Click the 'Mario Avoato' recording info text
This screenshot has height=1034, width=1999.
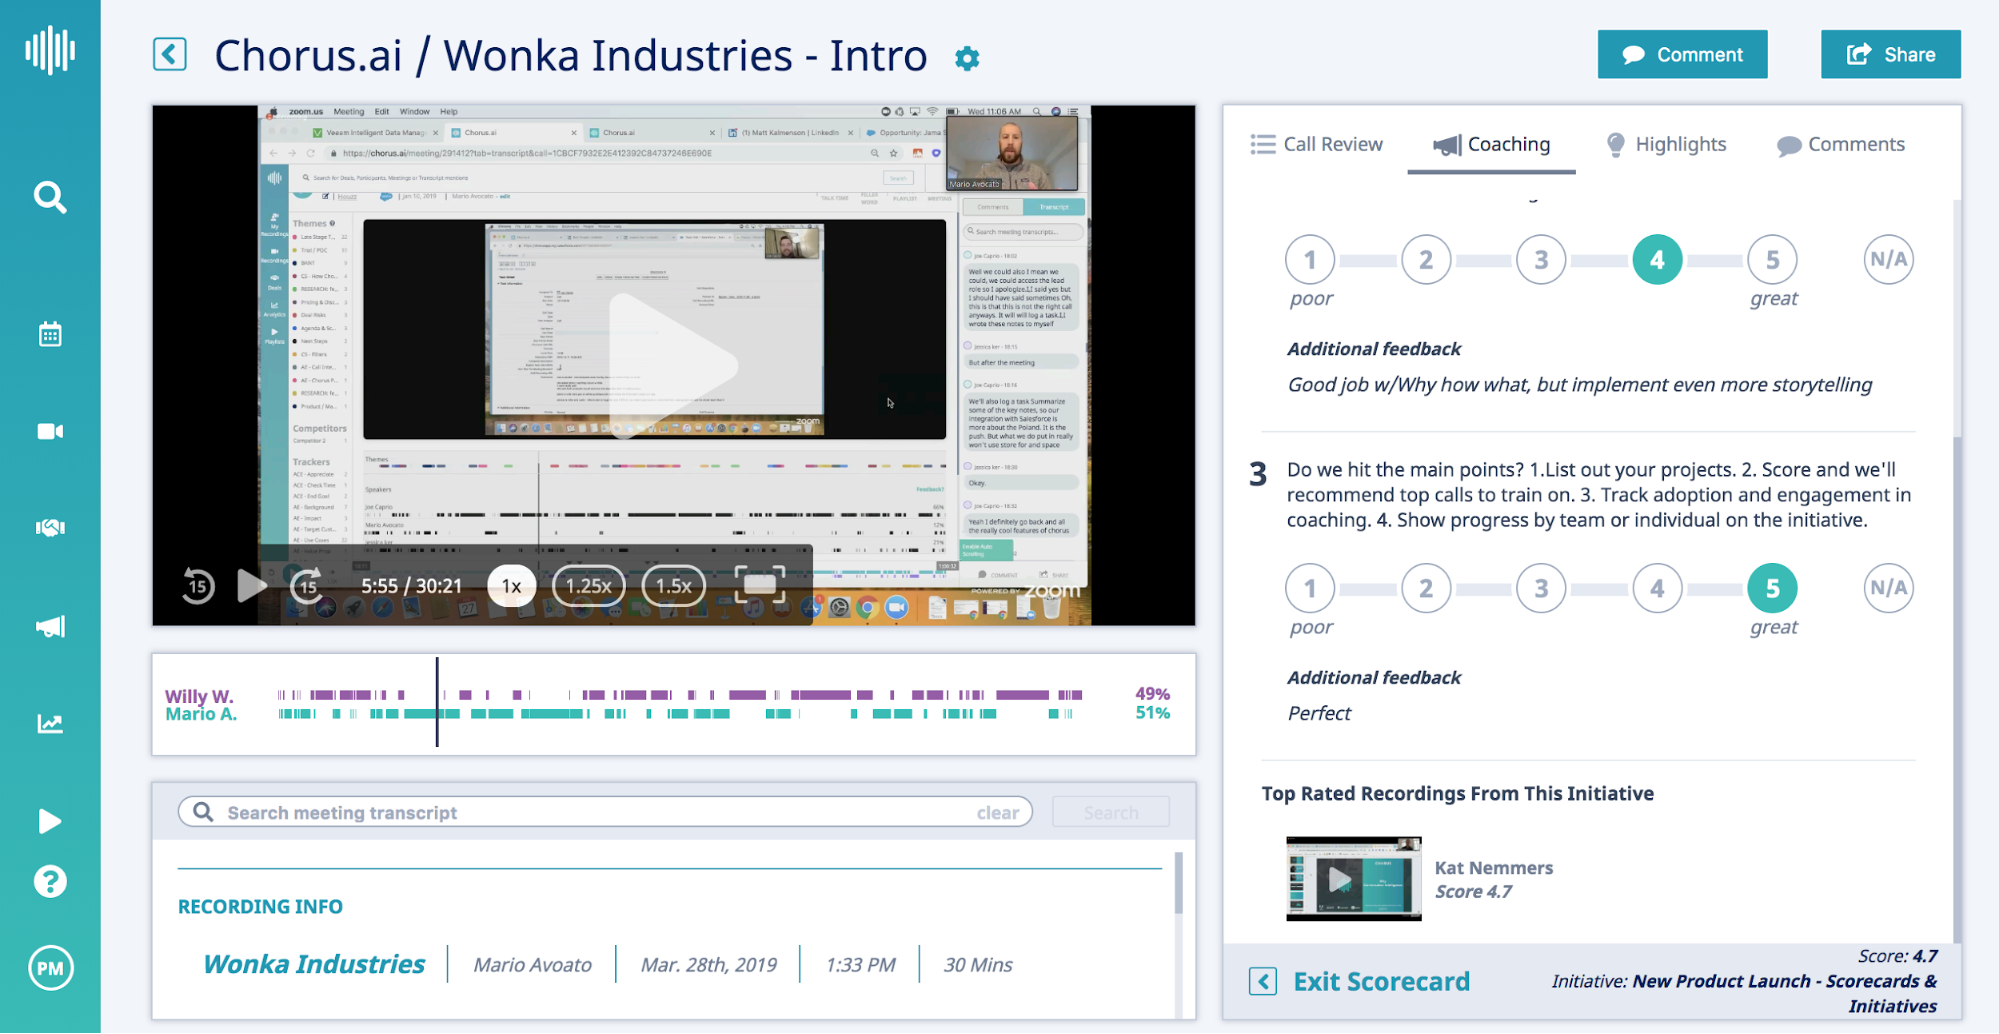pos(532,965)
